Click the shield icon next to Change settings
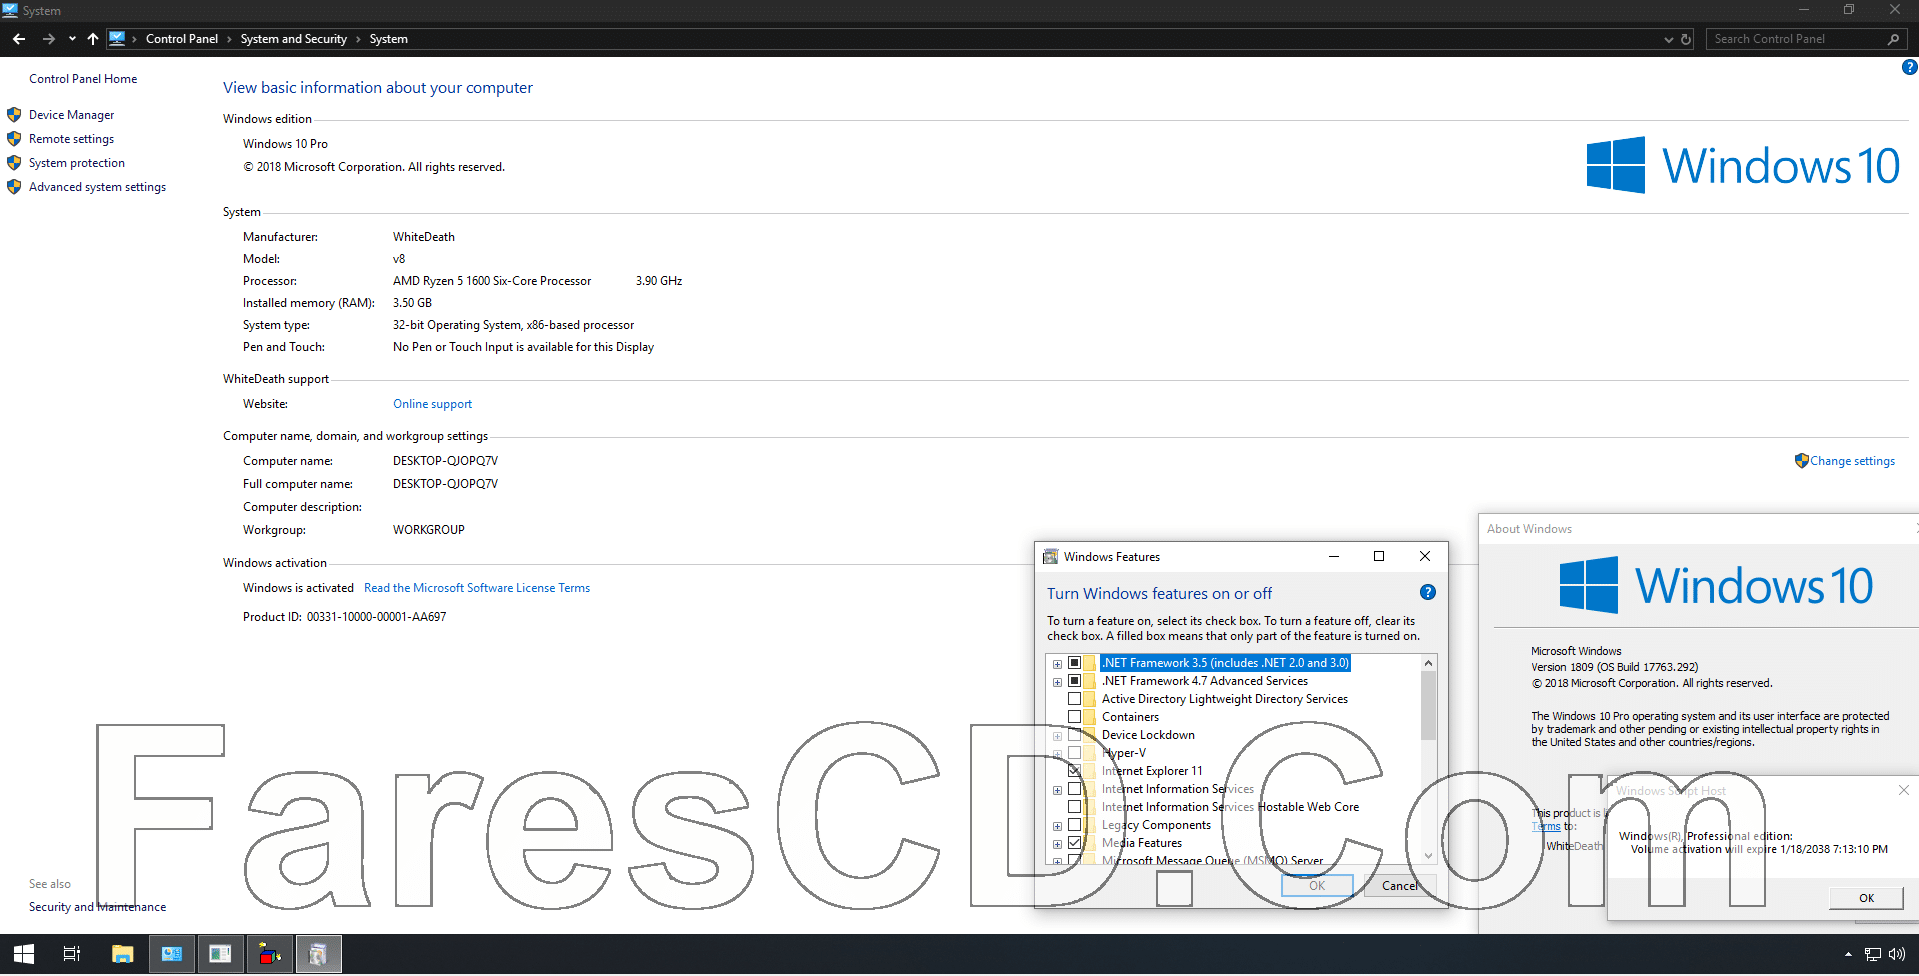1919x976 pixels. (x=1801, y=461)
